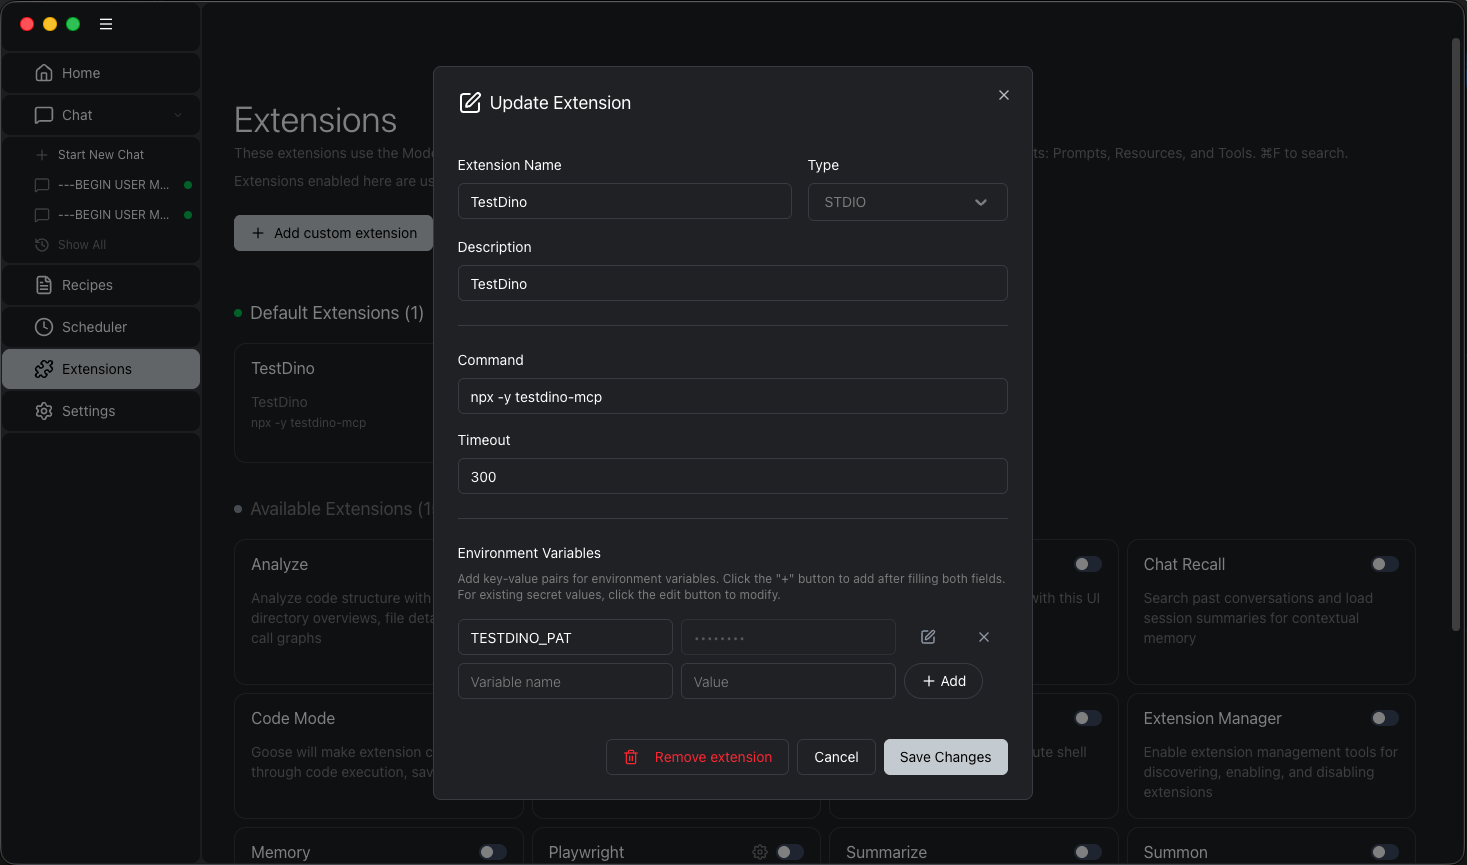Image resolution: width=1467 pixels, height=865 pixels.
Task: Enable the Extension Manager toggle
Action: (1384, 718)
